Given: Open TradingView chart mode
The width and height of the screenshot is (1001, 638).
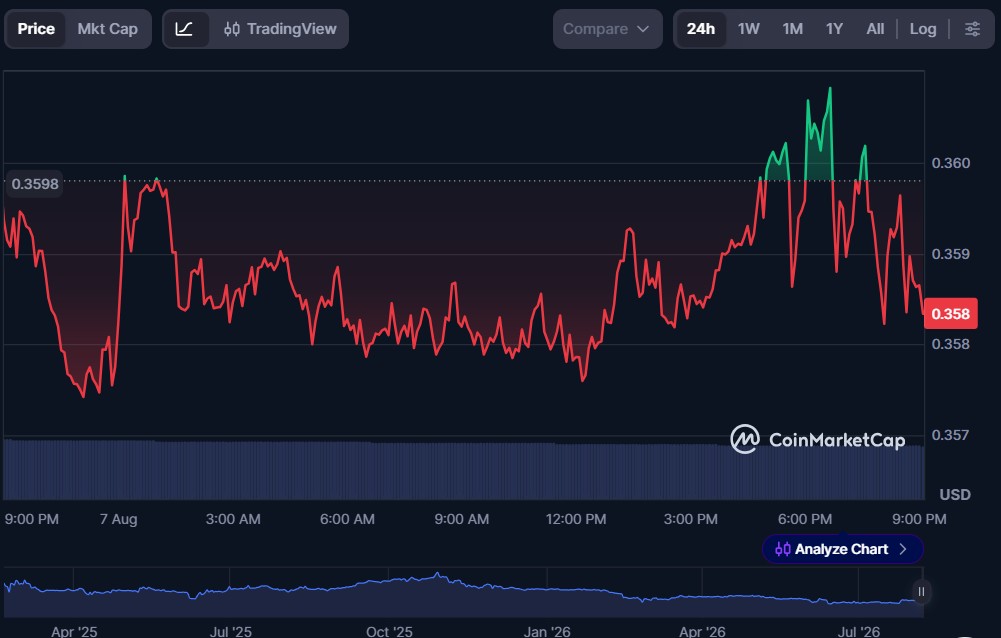Looking at the screenshot, I should click(280, 29).
